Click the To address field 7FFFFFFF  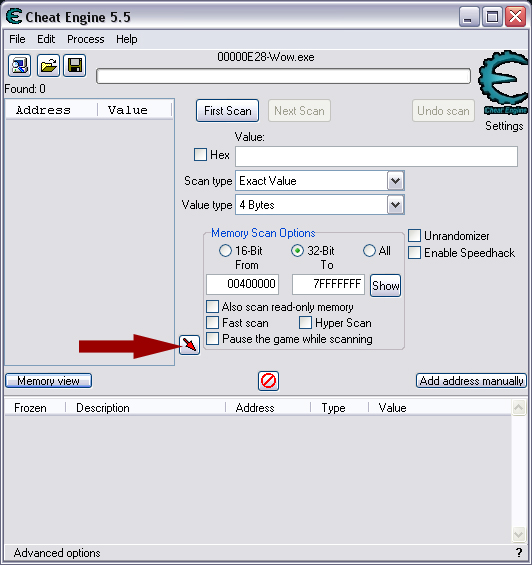point(328,284)
